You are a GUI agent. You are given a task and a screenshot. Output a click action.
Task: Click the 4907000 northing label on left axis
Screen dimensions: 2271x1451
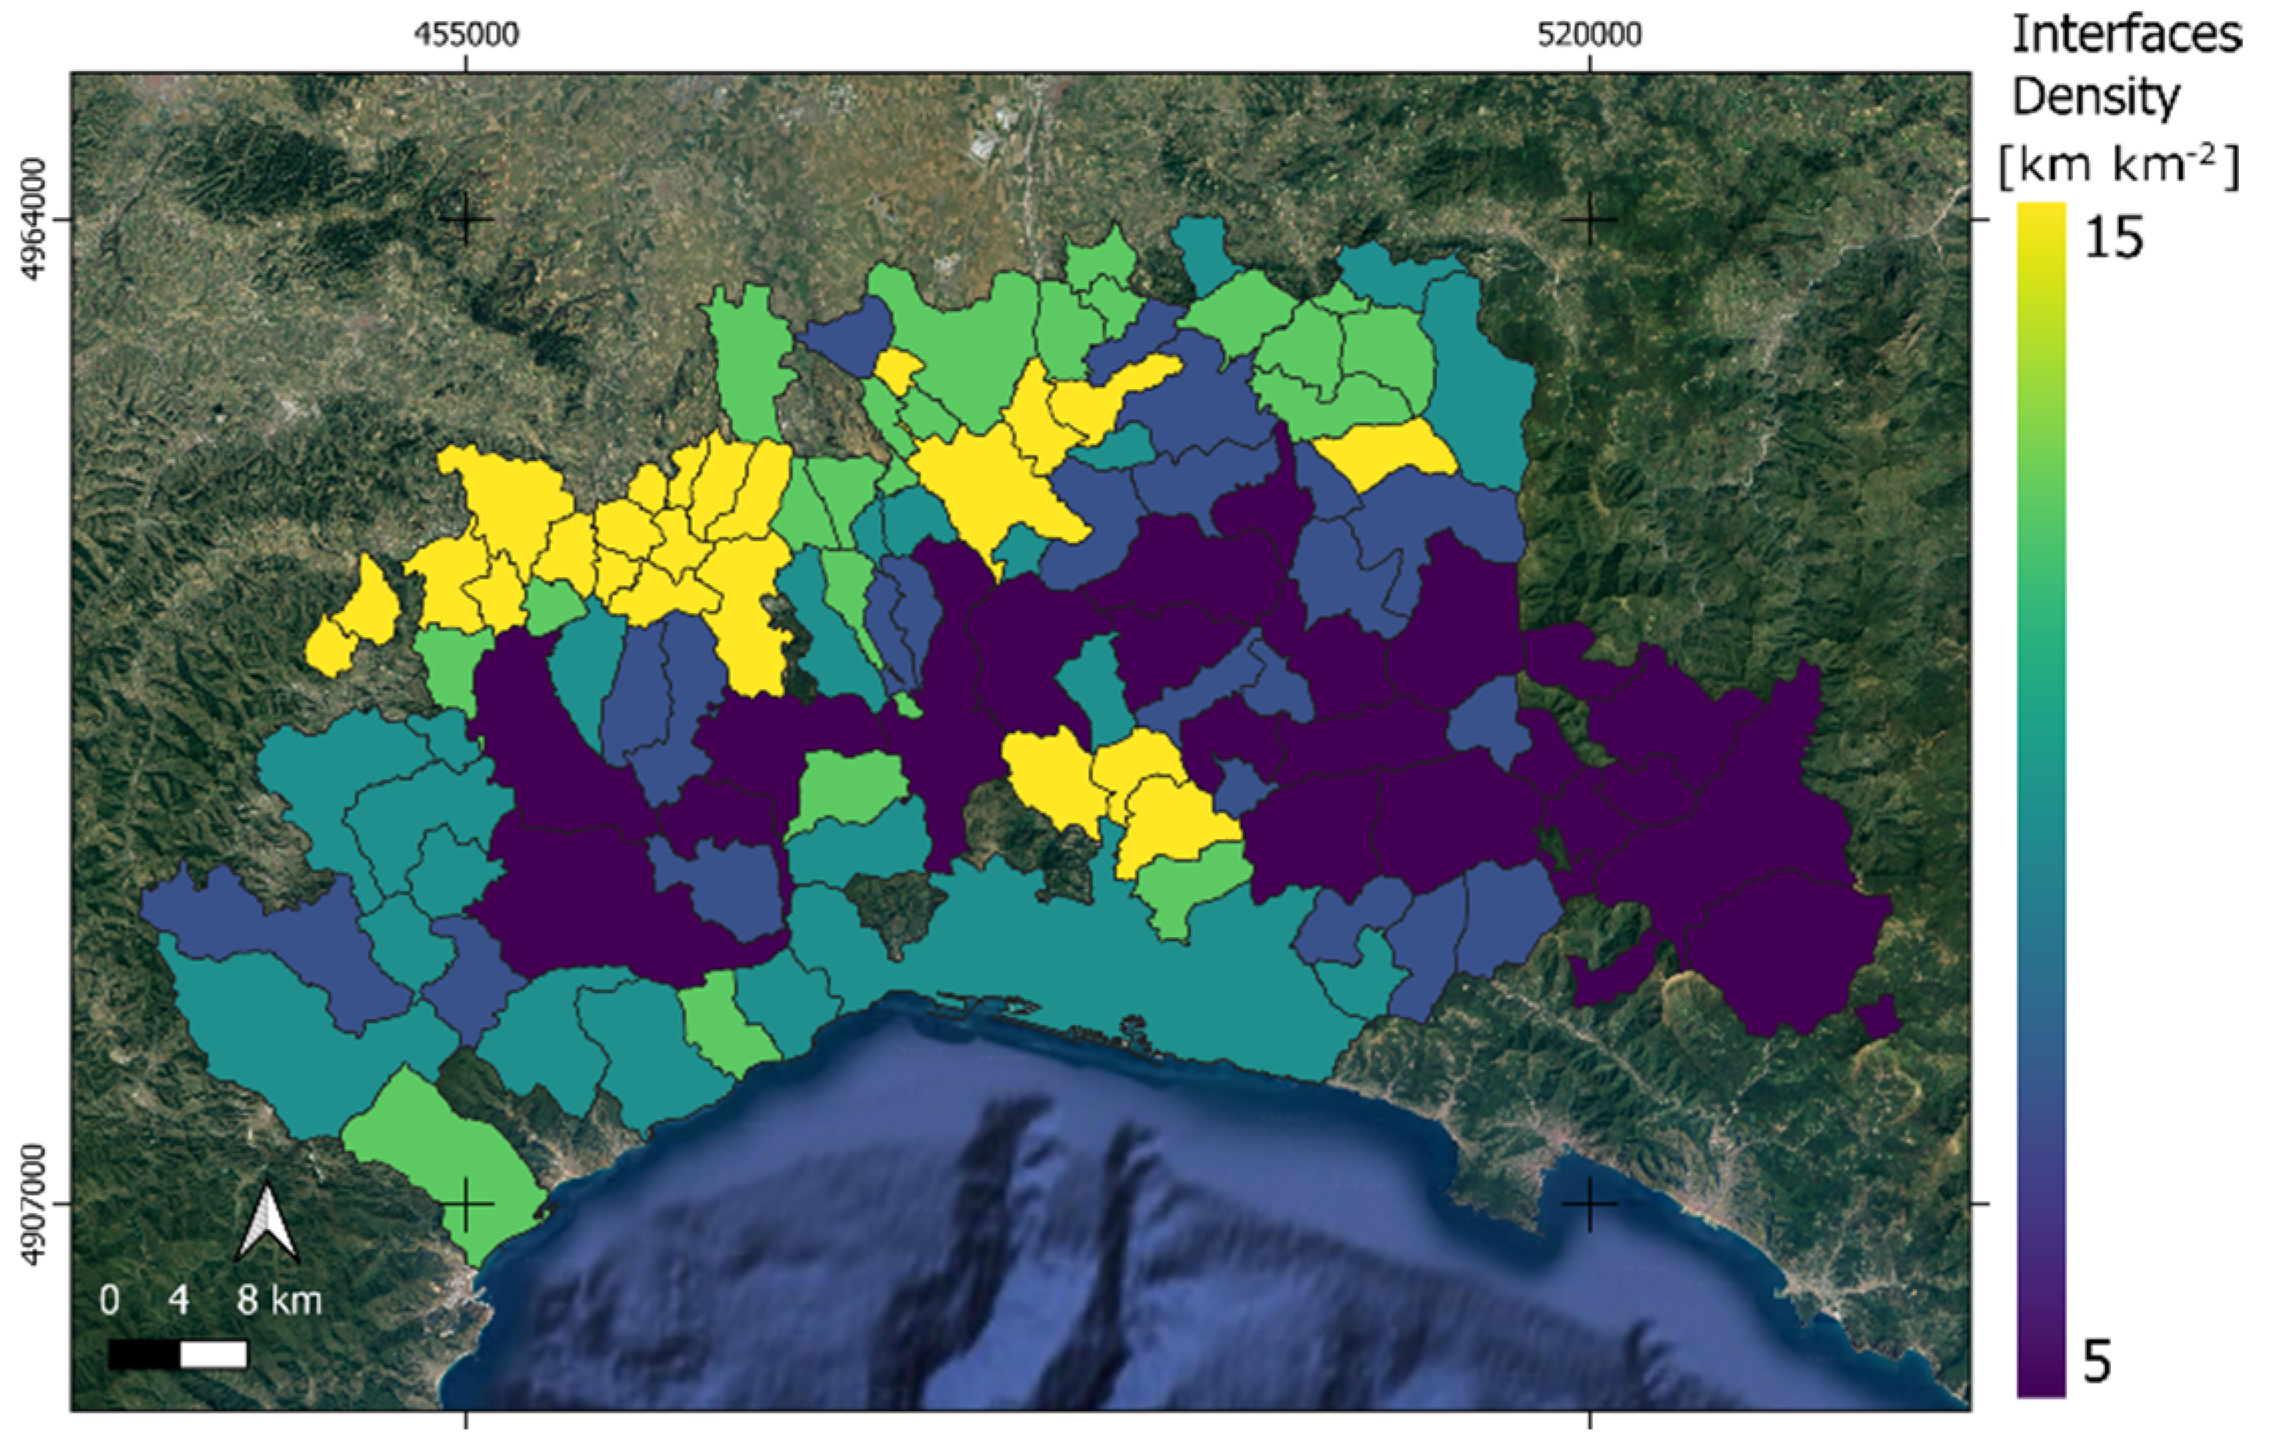point(33,1204)
